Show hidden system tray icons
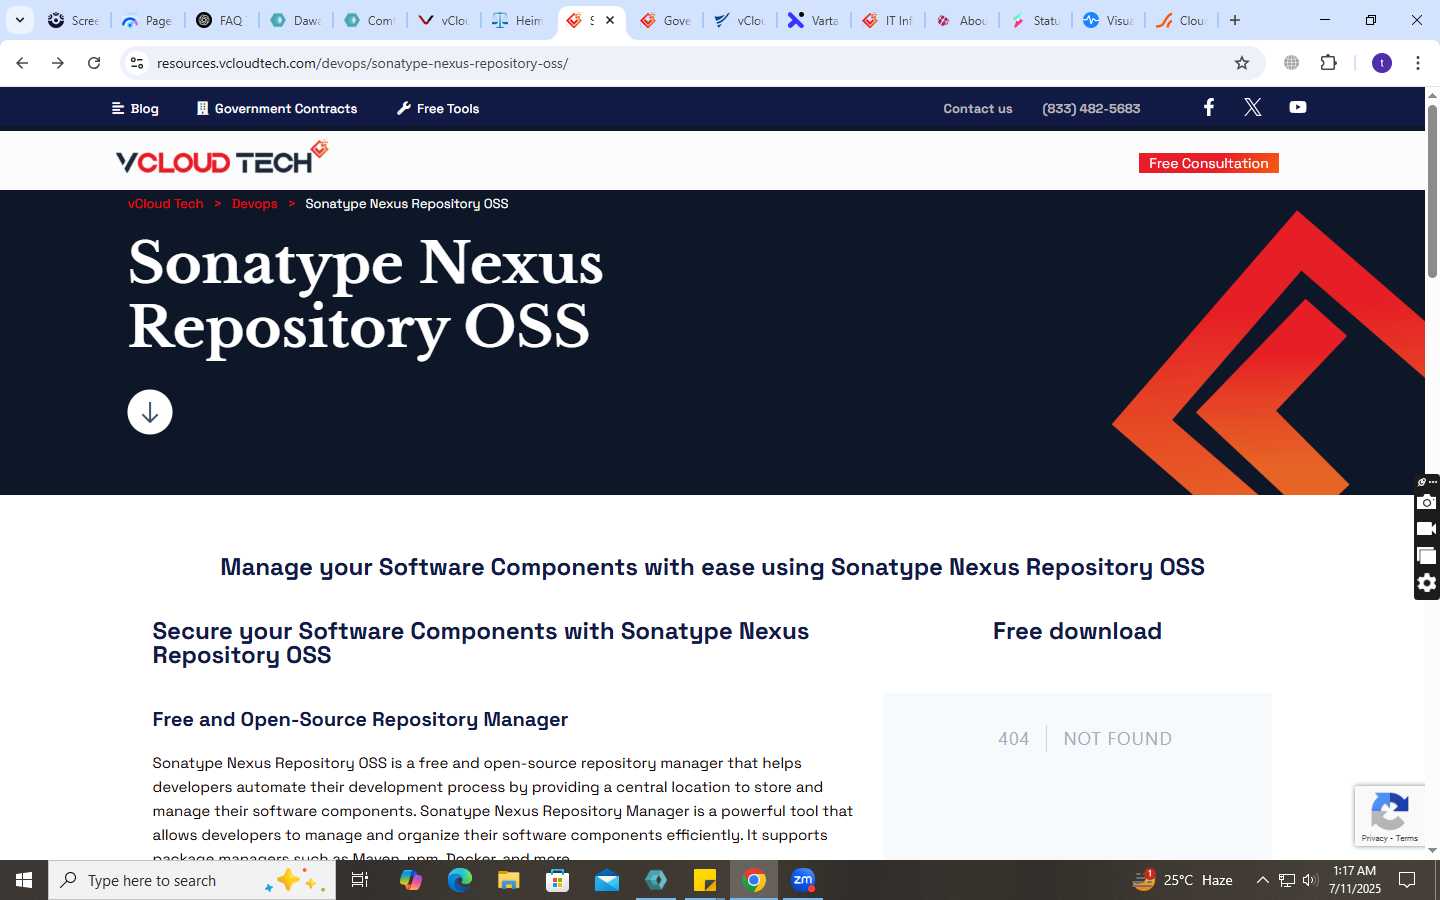This screenshot has height=900, width=1440. (1262, 880)
